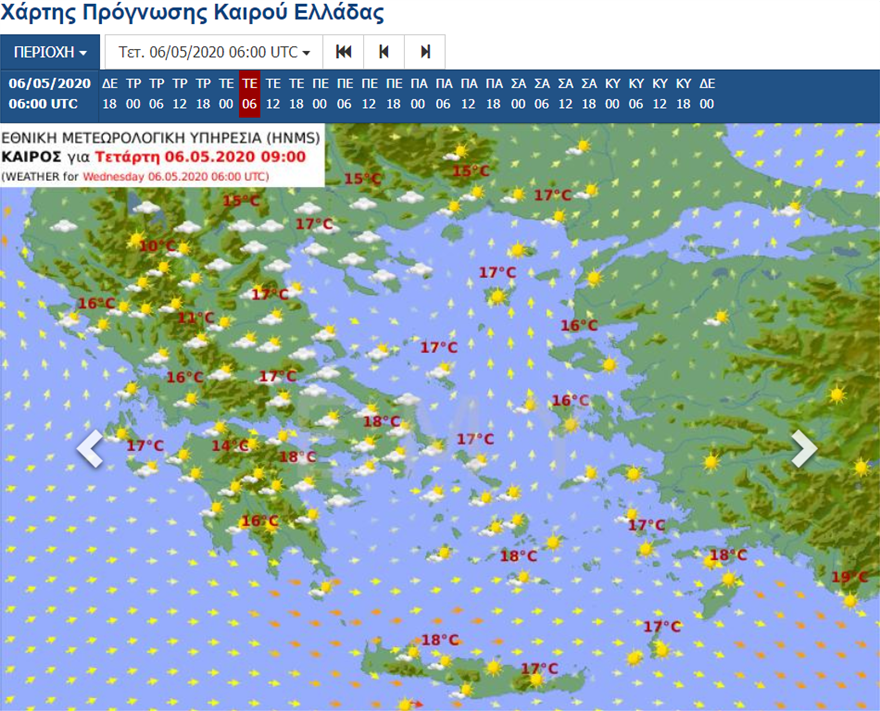
Task: Step forward to next forecast time
Action: click(x=425, y=52)
